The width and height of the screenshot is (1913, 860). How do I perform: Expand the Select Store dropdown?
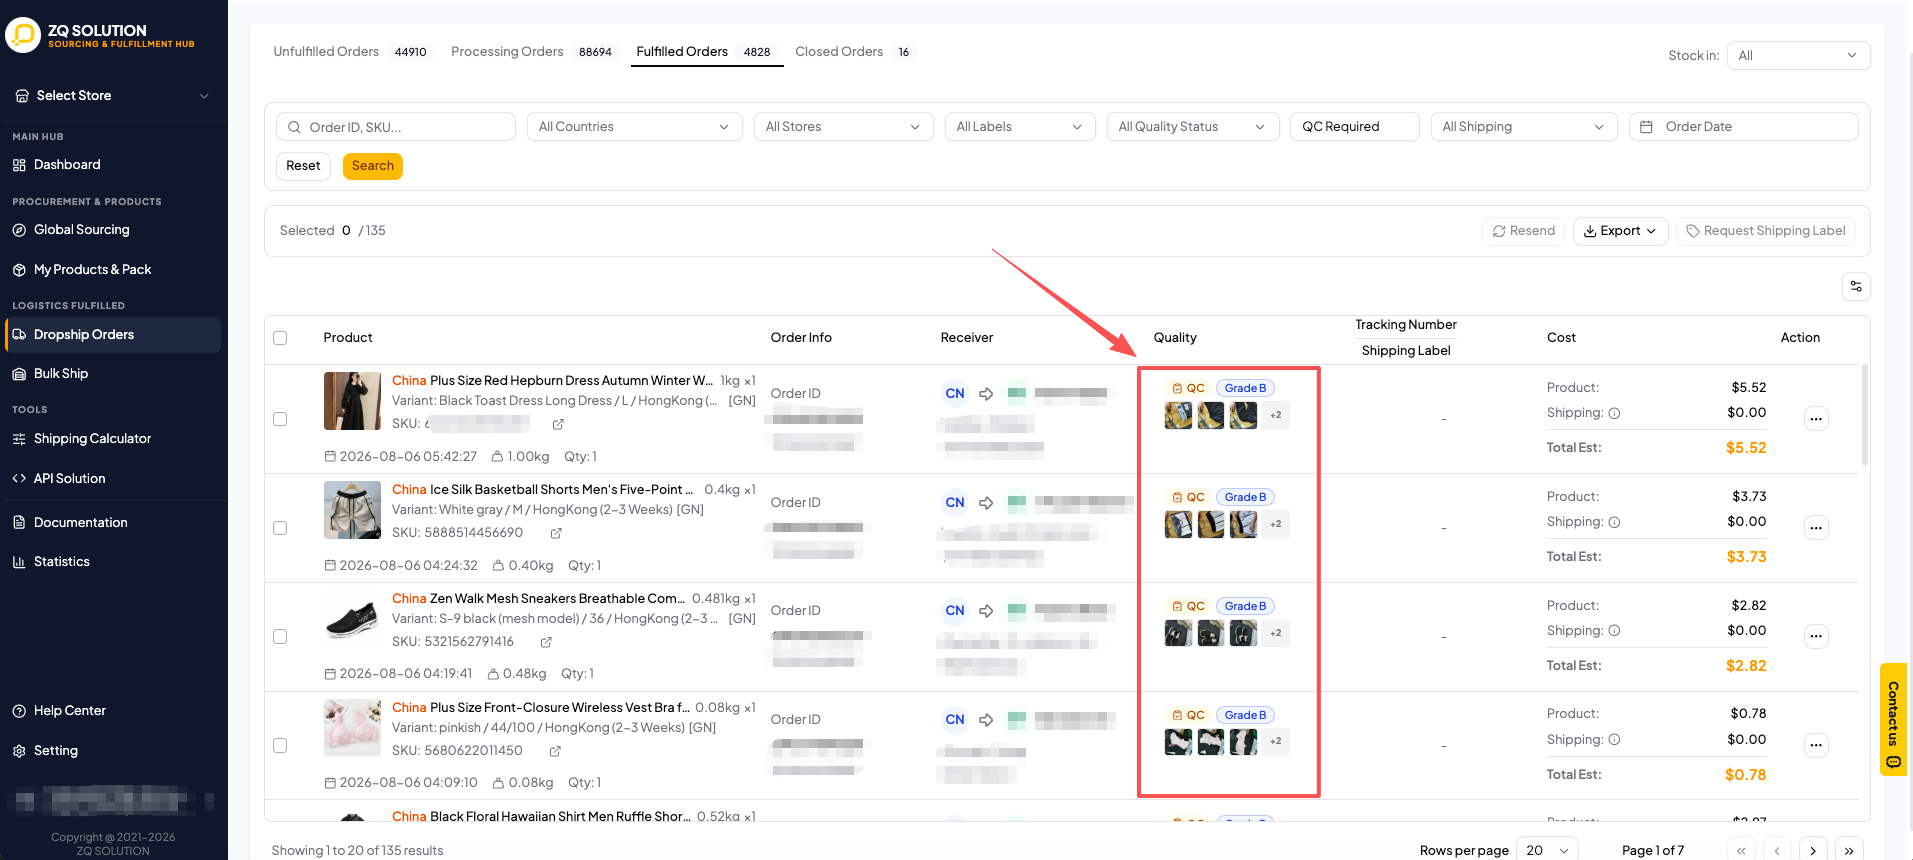tap(113, 96)
